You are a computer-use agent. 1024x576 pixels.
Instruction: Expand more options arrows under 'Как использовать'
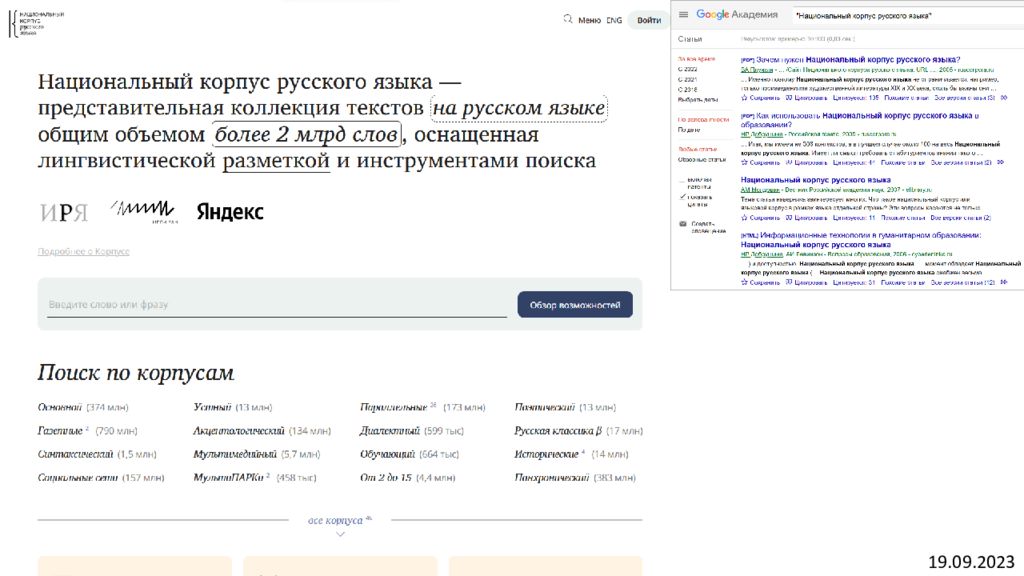1000,162
